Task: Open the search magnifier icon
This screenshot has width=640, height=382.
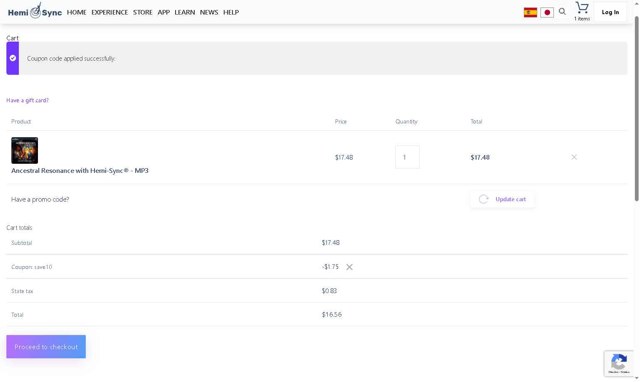Action: [562, 11]
